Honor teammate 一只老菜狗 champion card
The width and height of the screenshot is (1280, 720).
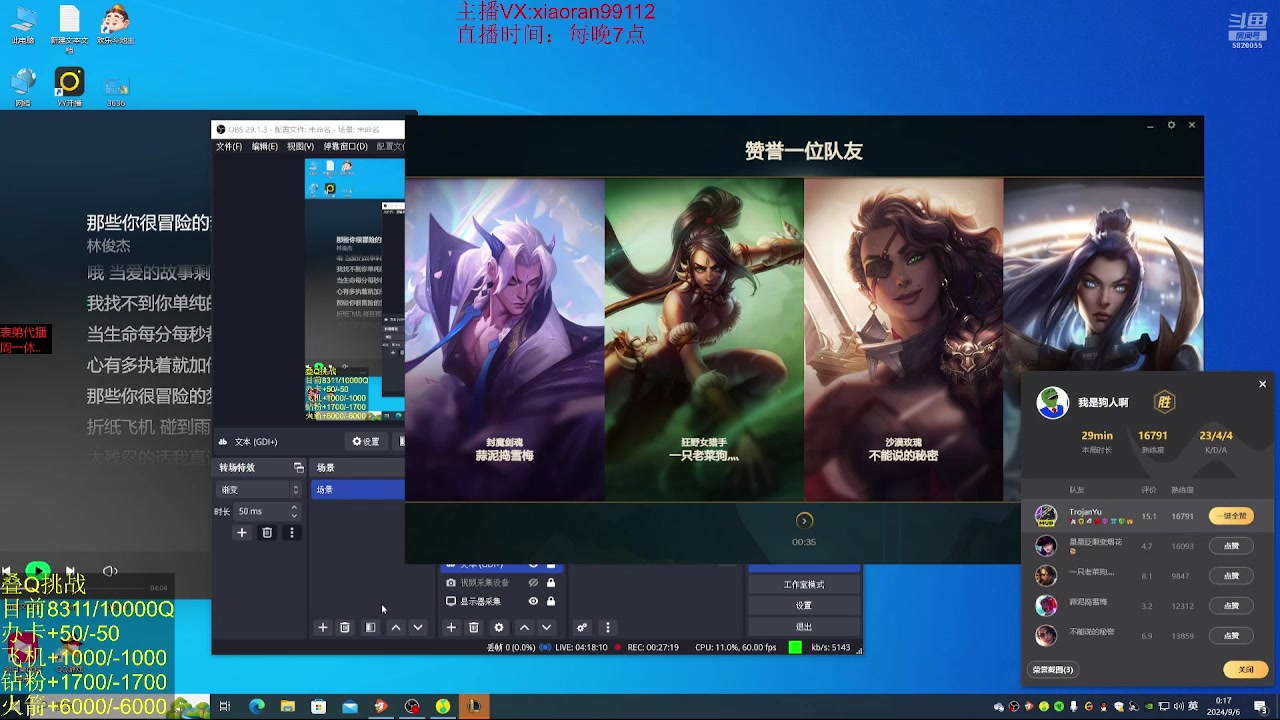coord(704,339)
